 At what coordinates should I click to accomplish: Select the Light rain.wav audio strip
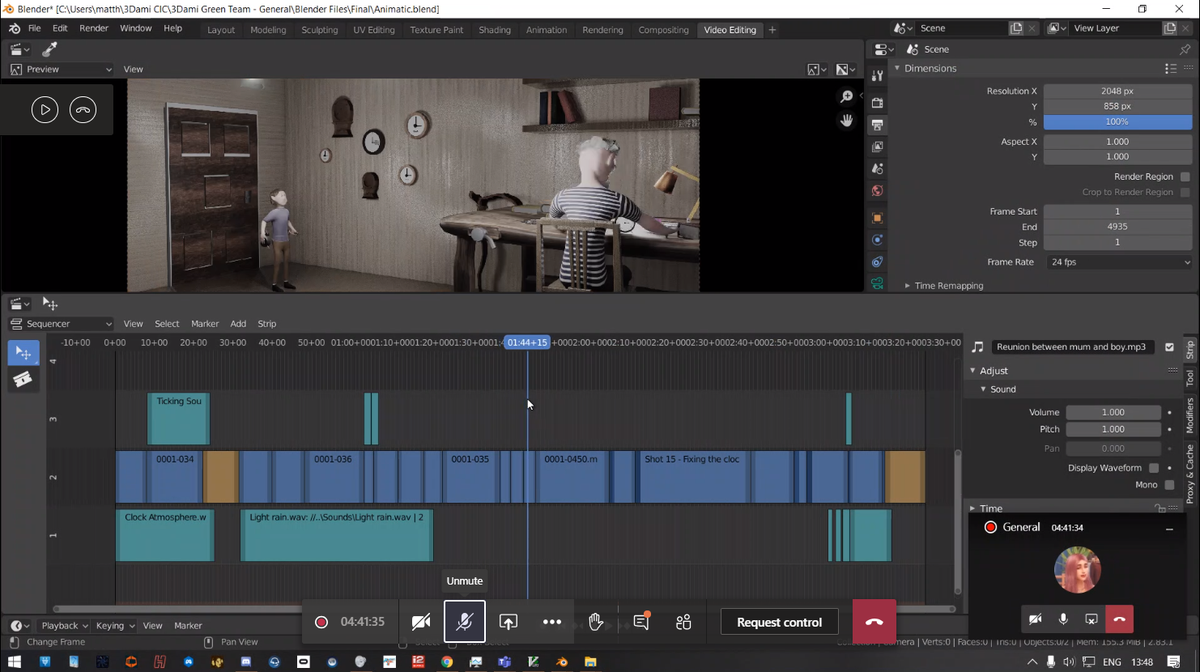[337, 535]
